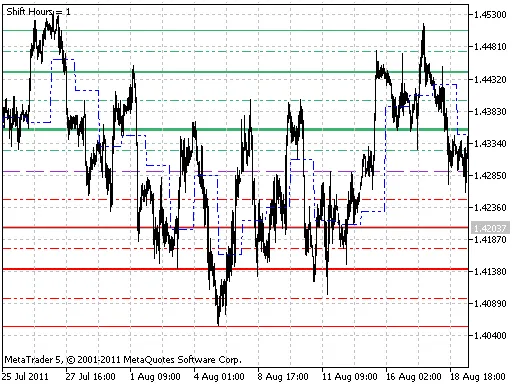The width and height of the screenshot is (521, 388).
Task: Select the 1.40890 price axis label
Action: (490, 303)
